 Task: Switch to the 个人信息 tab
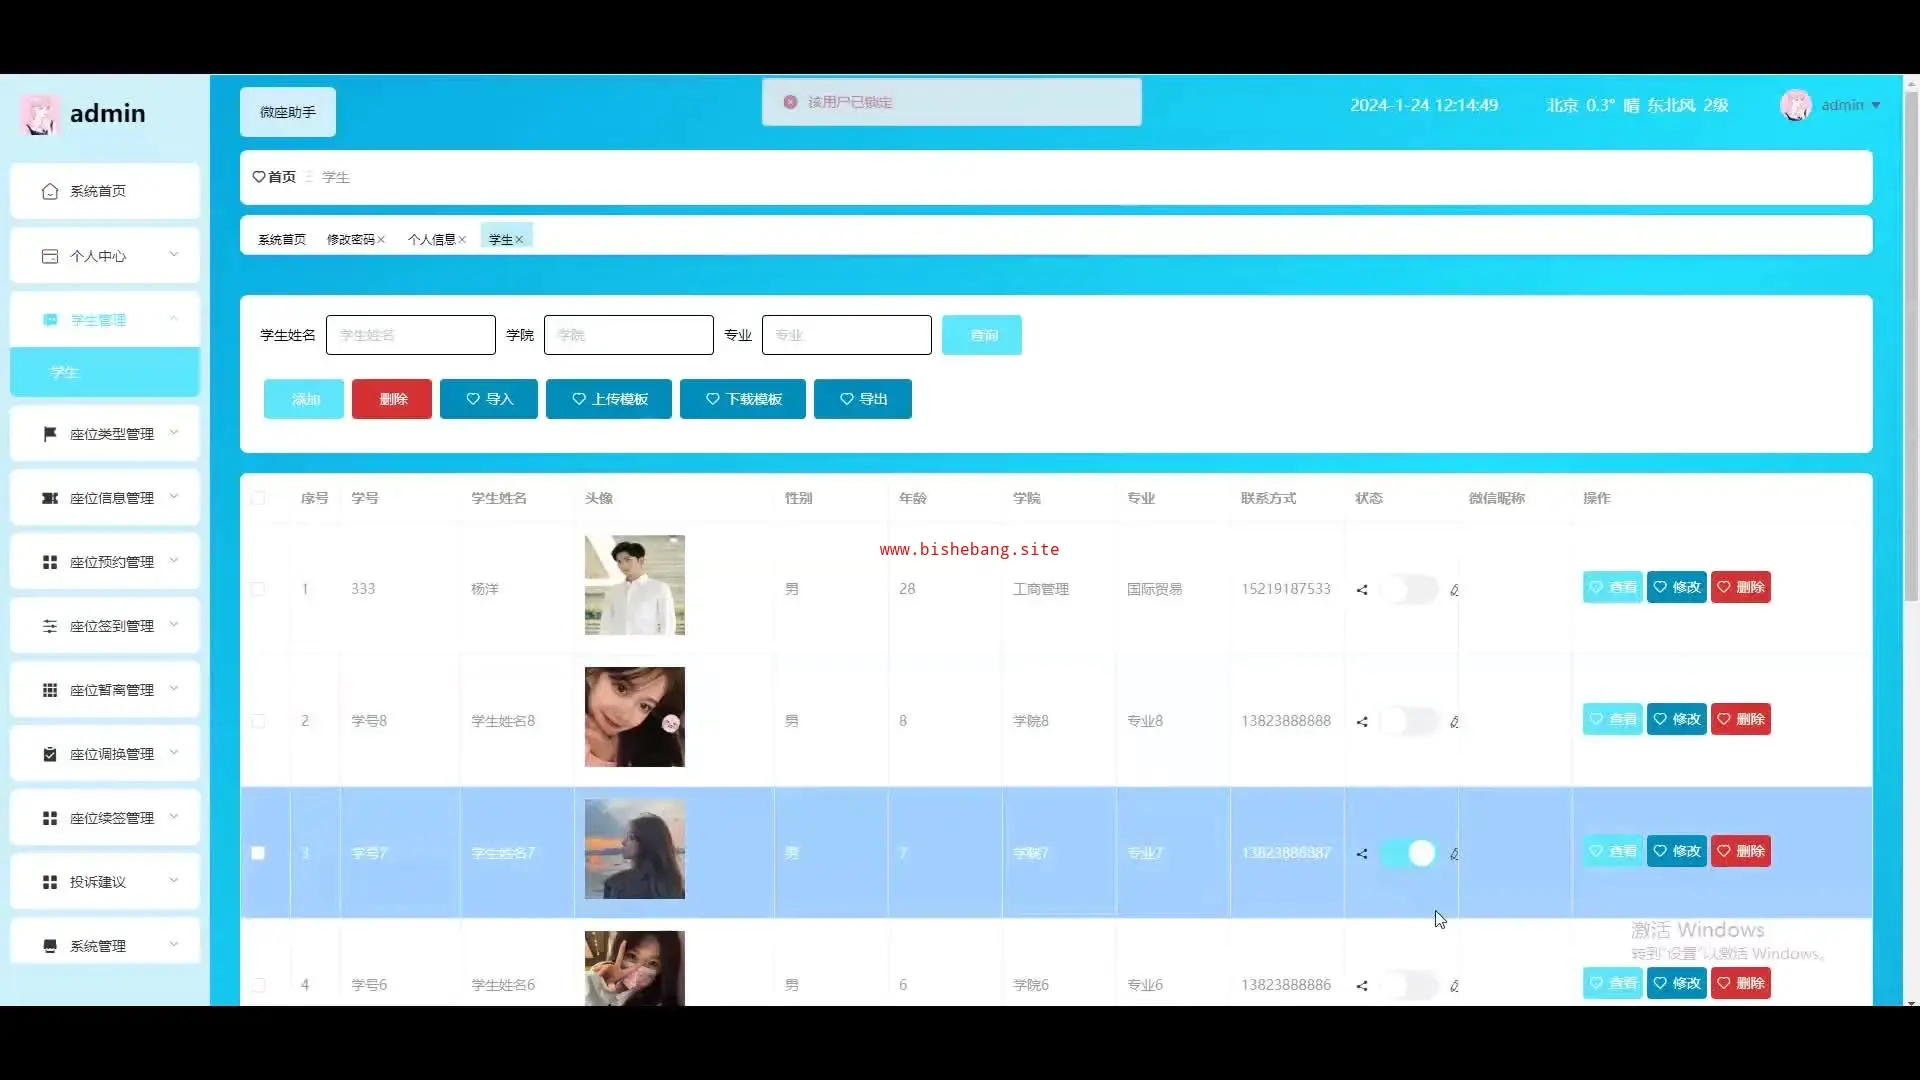[x=431, y=240]
